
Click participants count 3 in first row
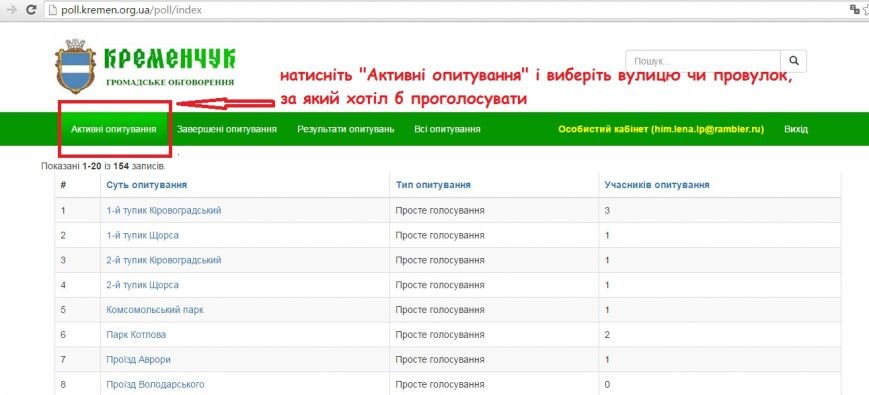click(607, 211)
